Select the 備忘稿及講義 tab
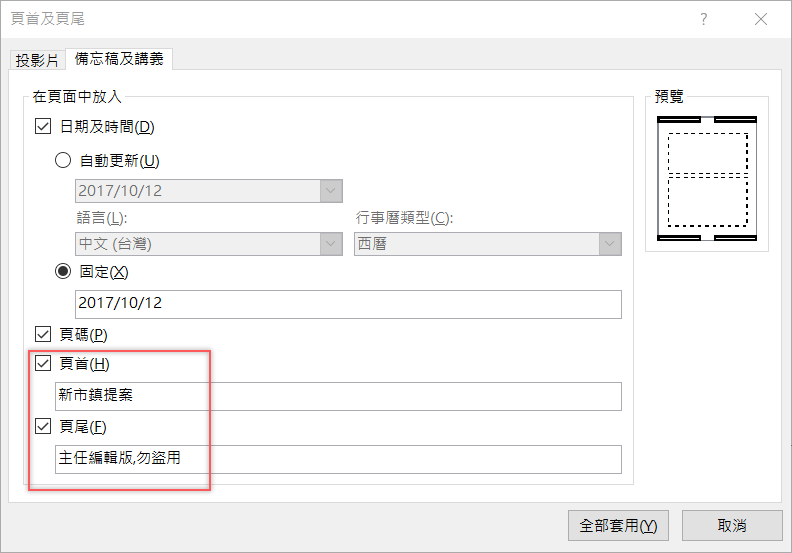The image size is (792, 553). point(119,59)
